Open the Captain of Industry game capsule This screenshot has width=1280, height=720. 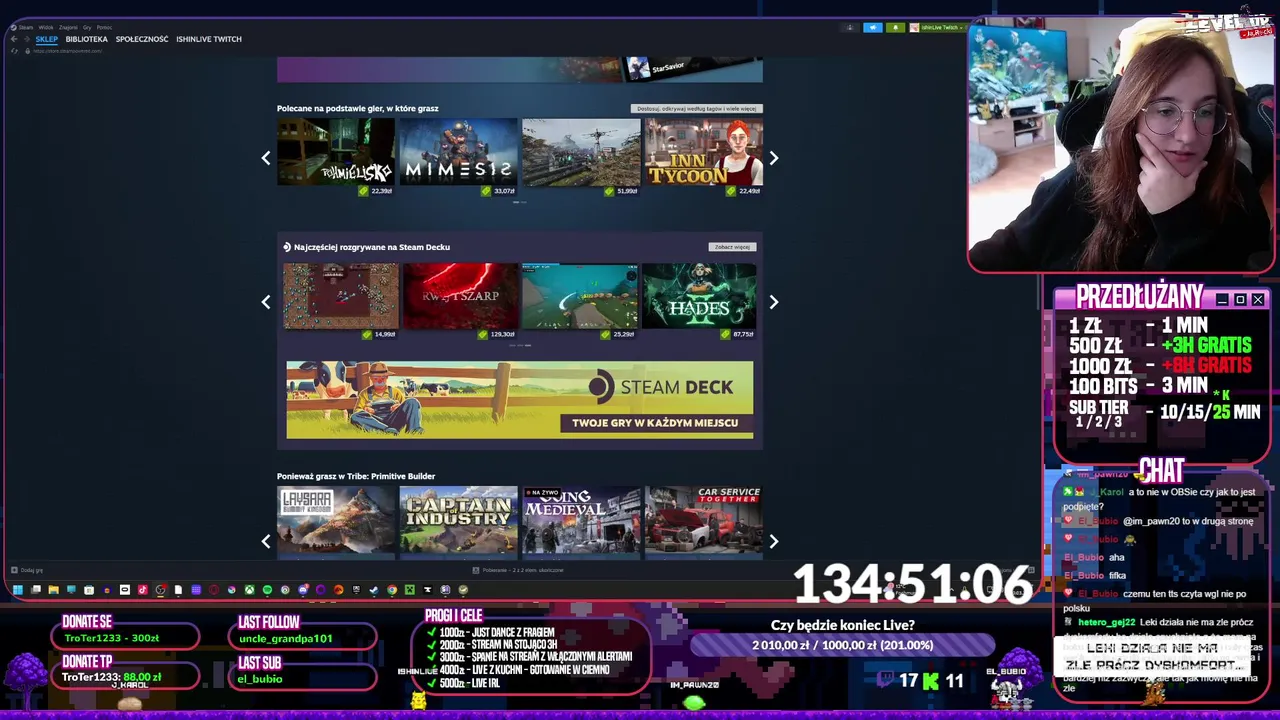click(458, 520)
